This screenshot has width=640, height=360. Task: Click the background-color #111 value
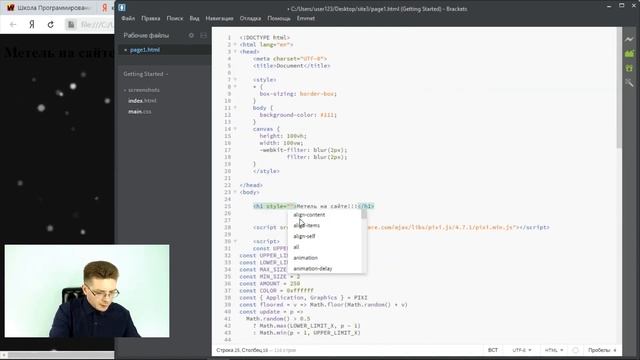pos(327,115)
